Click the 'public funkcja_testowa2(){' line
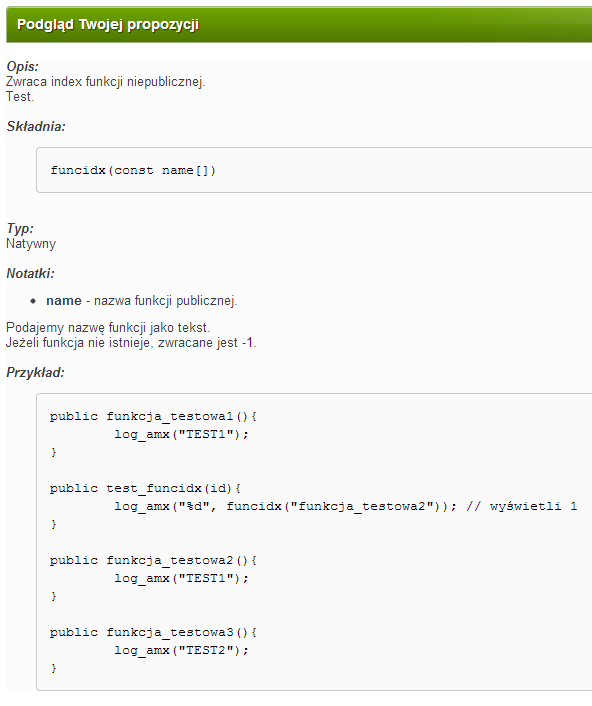 click(153, 561)
